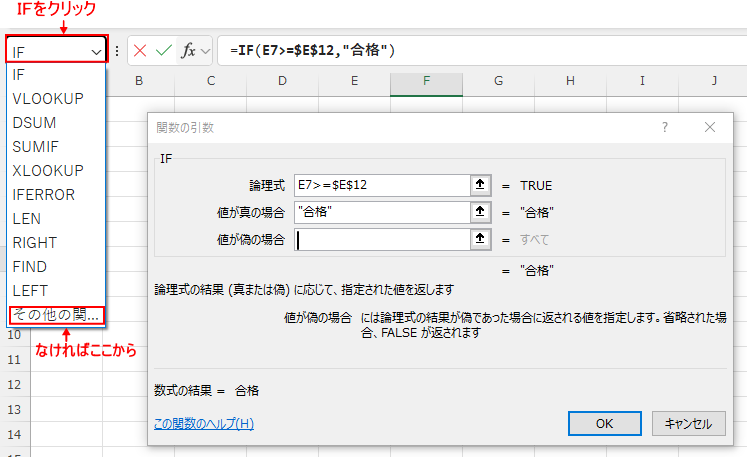Open the name box function dropdown arrow
The image size is (747, 457).
(x=96, y=52)
